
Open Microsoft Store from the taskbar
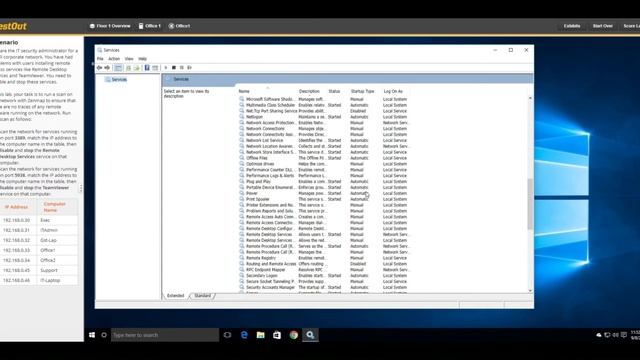click(277, 335)
